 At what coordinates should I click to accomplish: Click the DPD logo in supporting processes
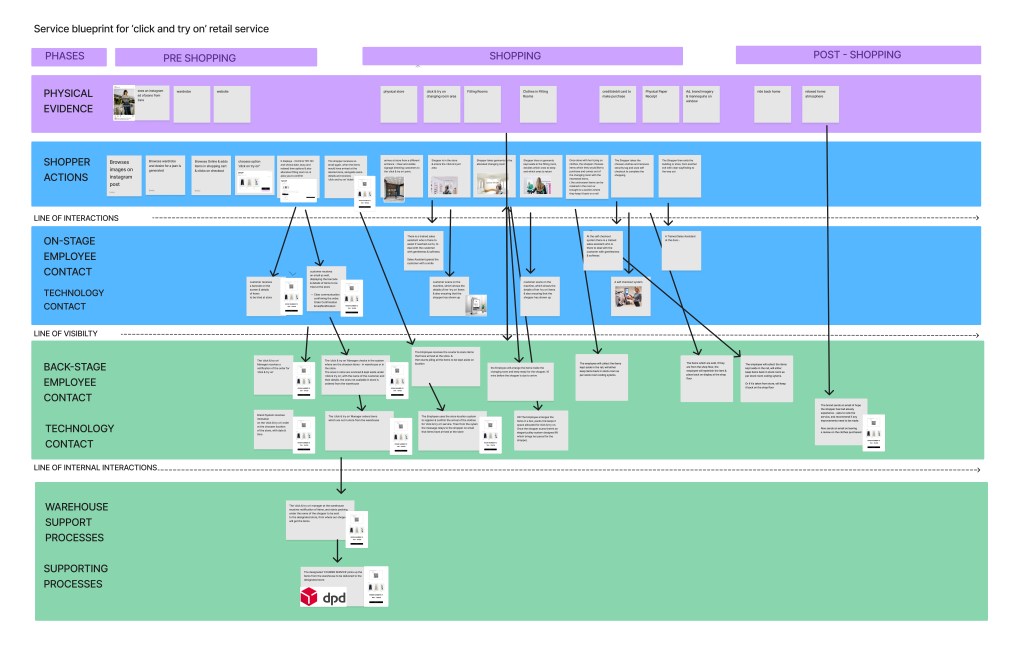click(x=321, y=597)
